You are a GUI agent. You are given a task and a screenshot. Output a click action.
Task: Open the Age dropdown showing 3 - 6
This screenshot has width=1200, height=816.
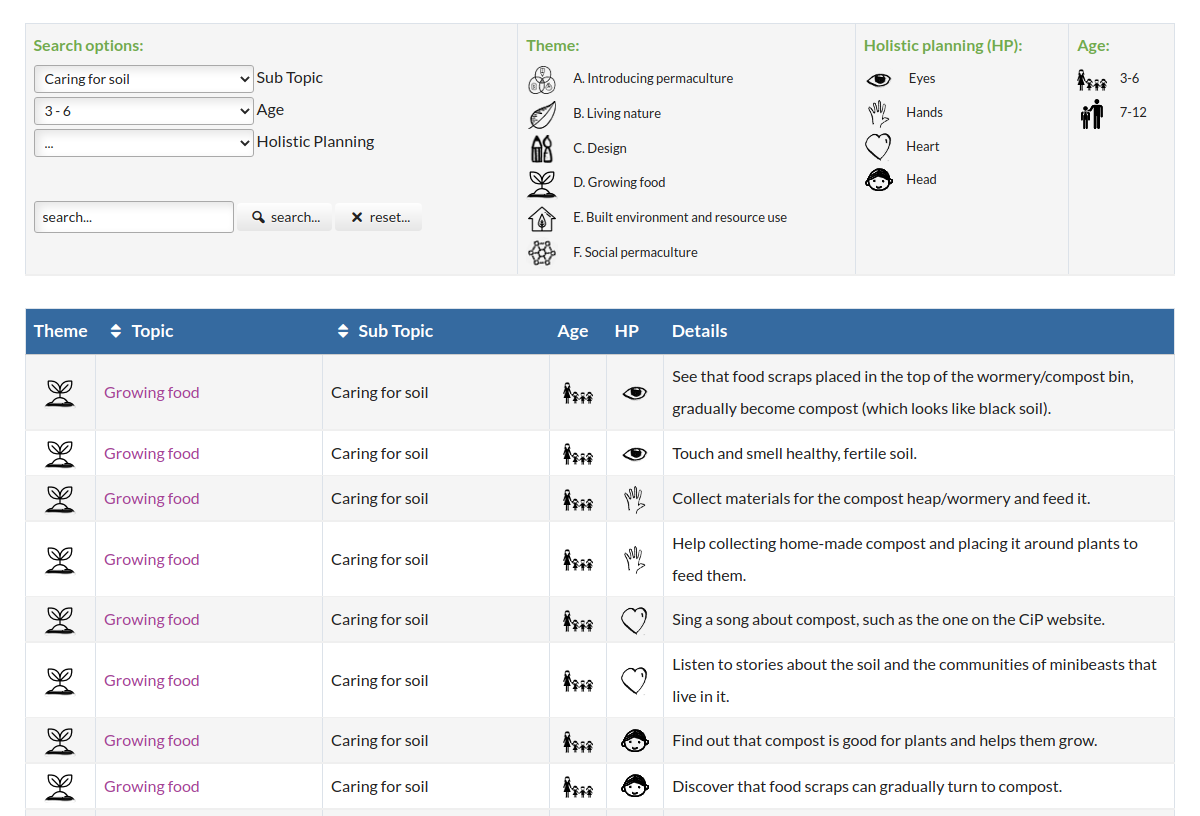pyautogui.click(x=144, y=111)
